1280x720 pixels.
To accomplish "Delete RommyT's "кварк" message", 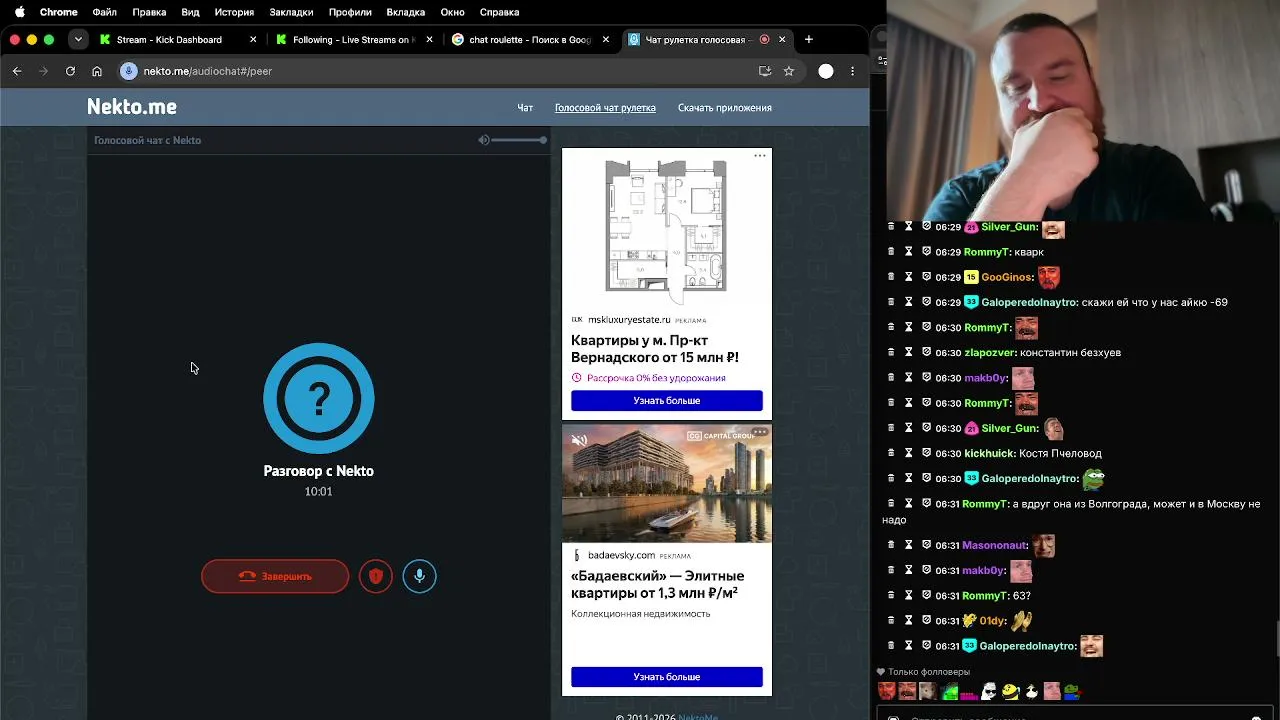I will click(891, 252).
